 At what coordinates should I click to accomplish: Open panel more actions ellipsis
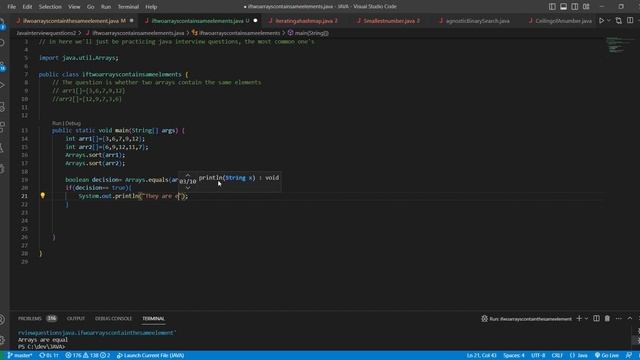[619, 318]
